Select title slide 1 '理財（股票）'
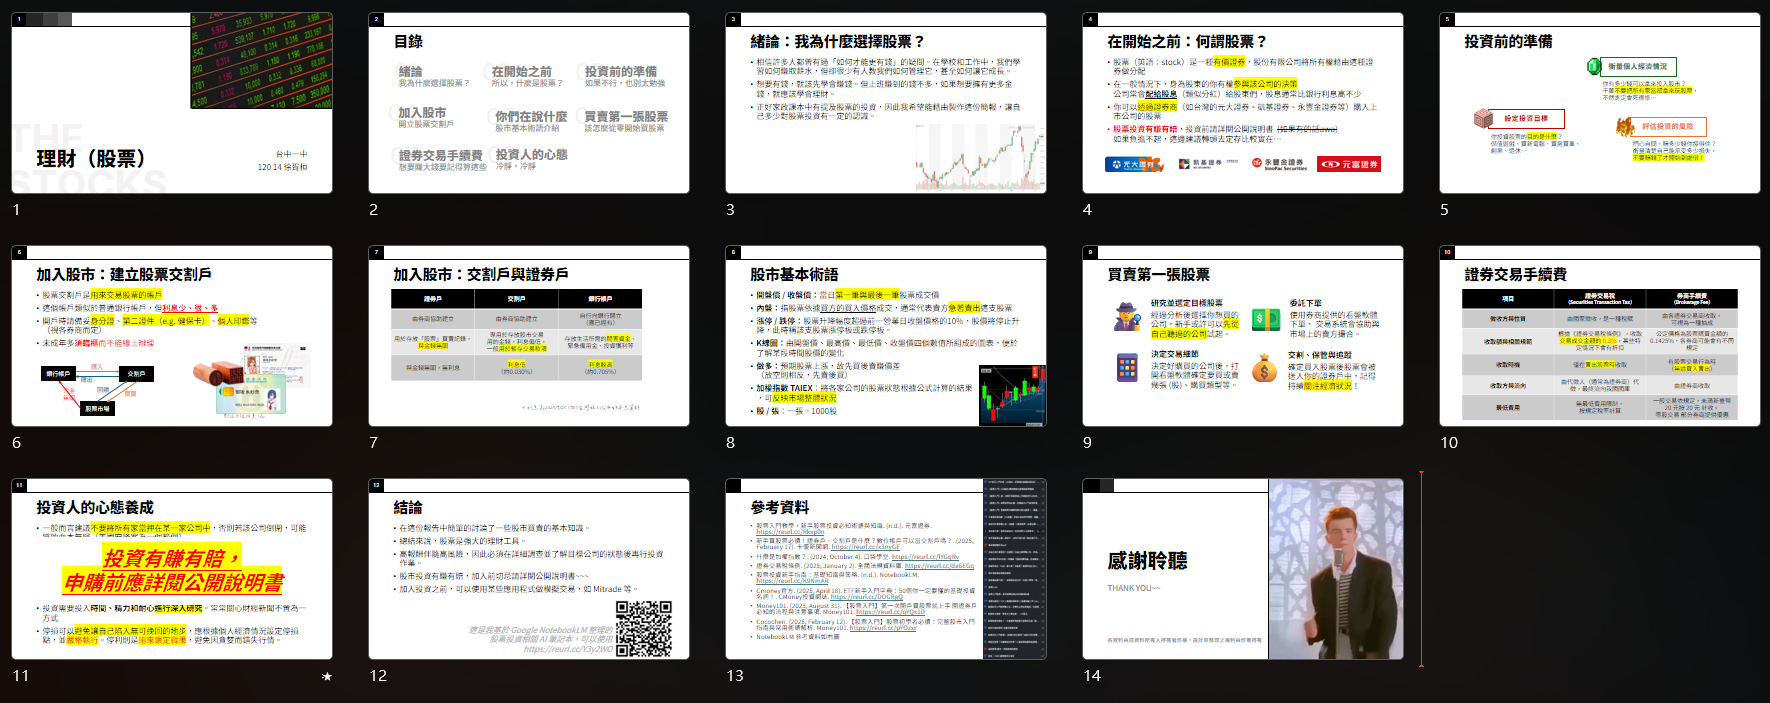The image size is (1770, 703). [172, 103]
